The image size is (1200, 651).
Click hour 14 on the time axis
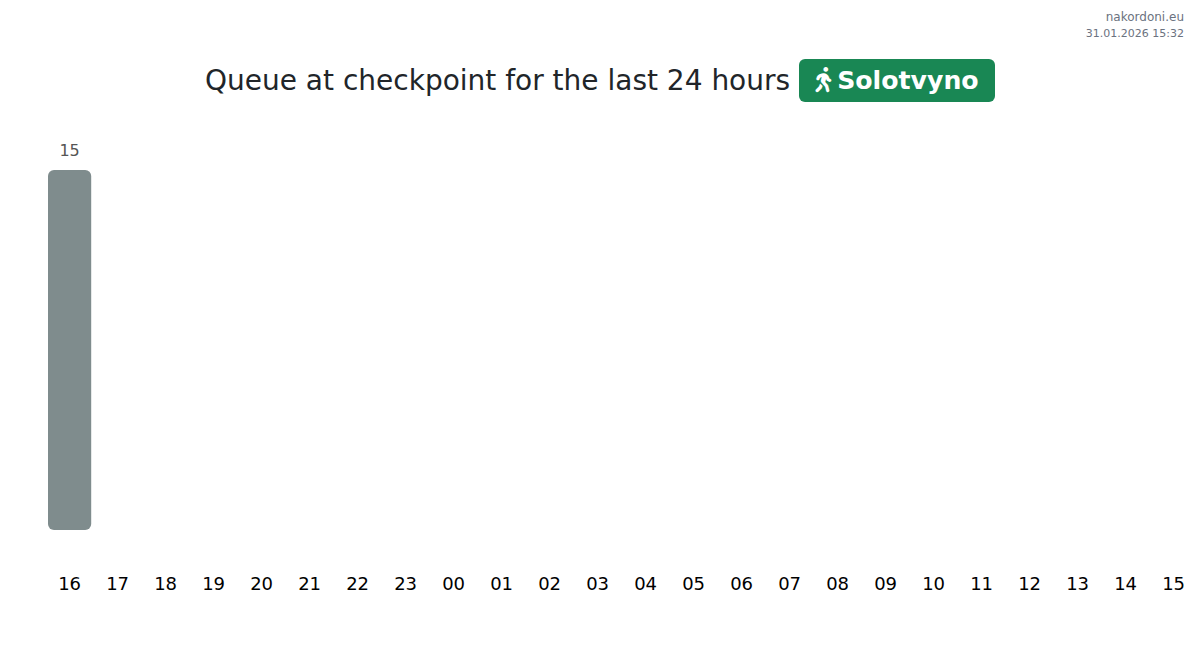pyautogui.click(x=1125, y=584)
